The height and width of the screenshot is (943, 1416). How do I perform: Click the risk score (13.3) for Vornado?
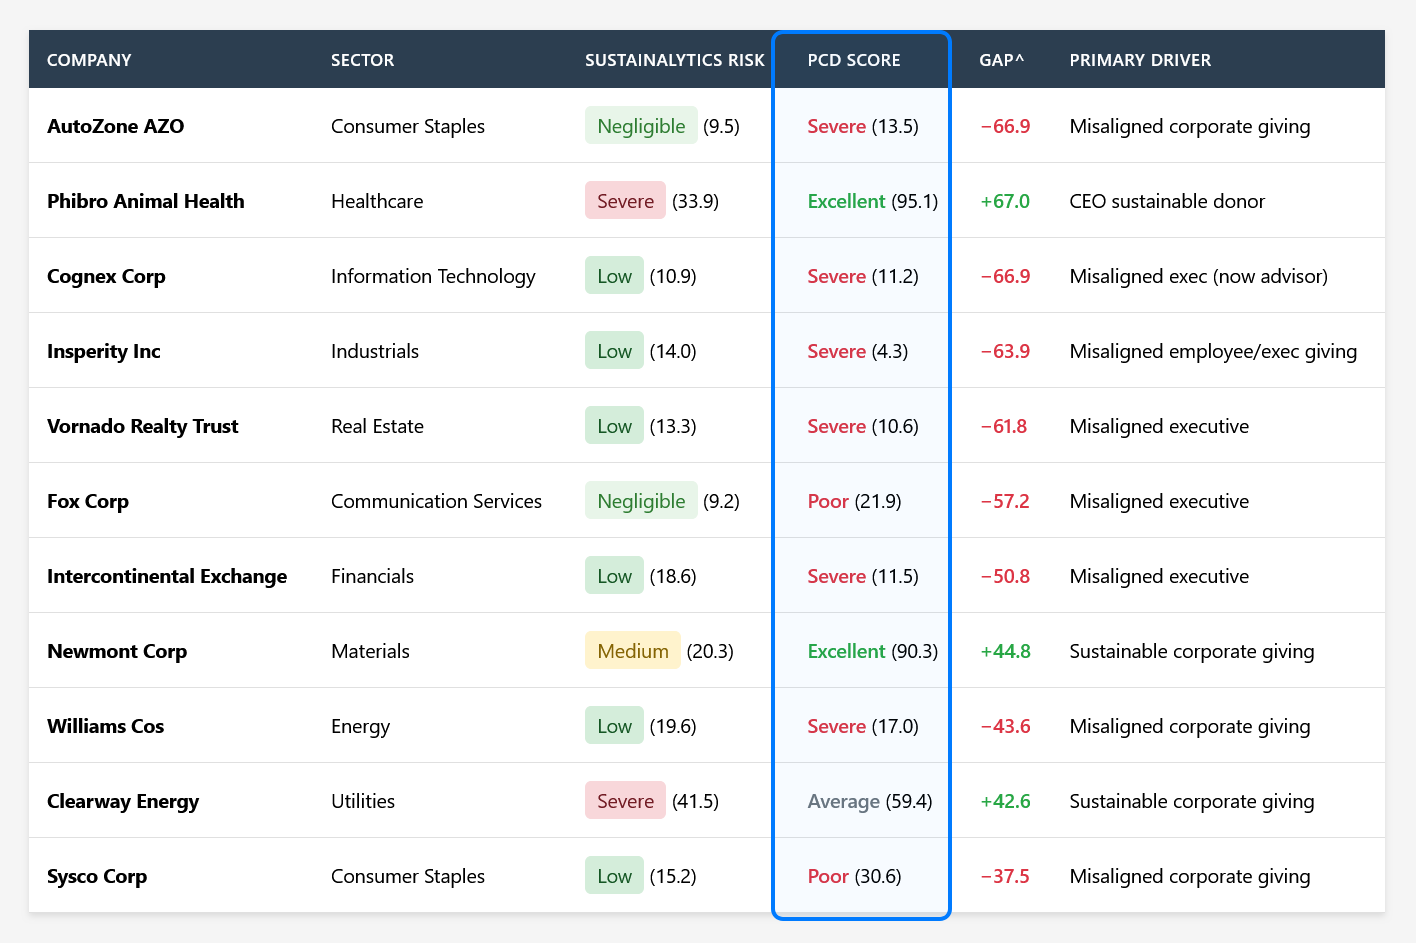(x=673, y=426)
